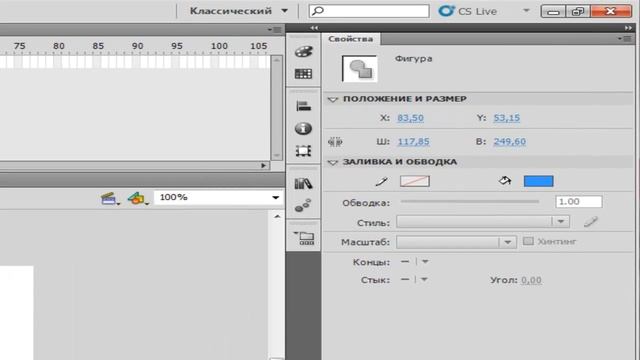Click the height value 249,60
This screenshot has width=640, height=360.
coord(509,142)
